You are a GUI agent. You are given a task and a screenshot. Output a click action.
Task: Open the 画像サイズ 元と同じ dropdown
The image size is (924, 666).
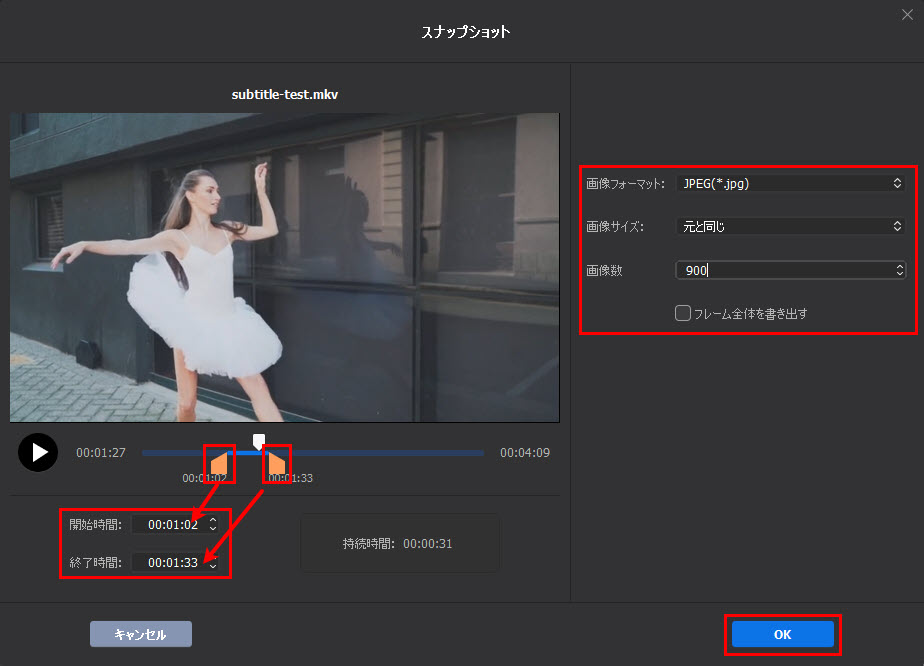coord(791,226)
